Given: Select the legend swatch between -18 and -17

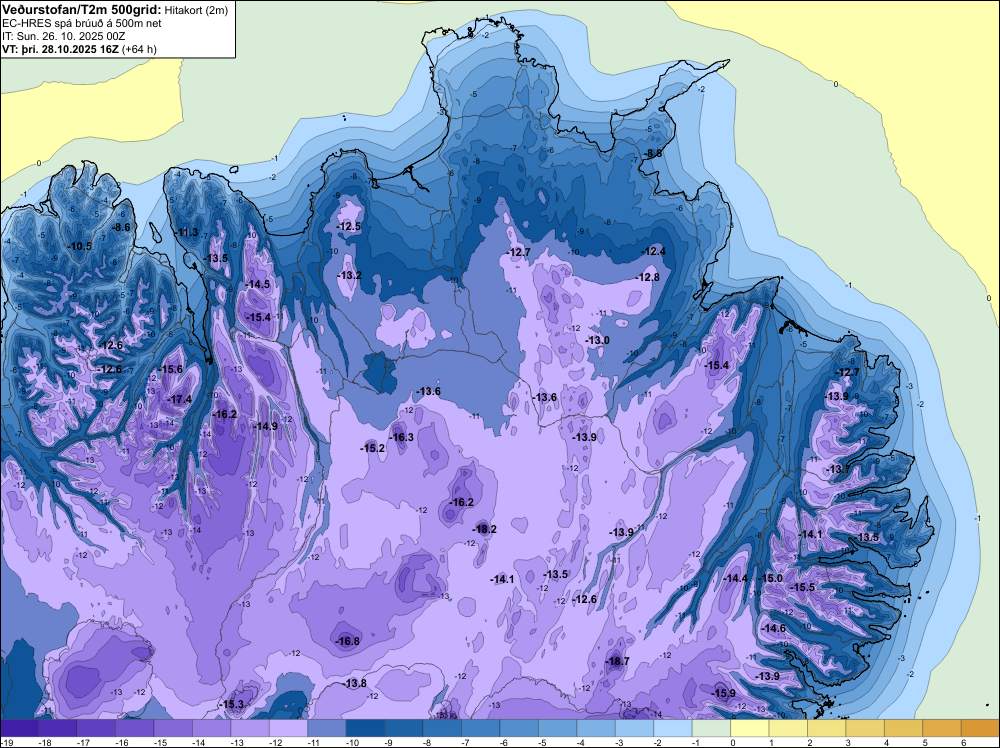Looking at the screenshot, I should click(x=57, y=728).
